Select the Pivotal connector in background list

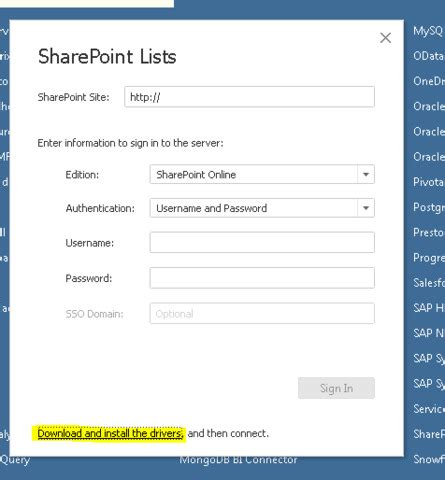click(429, 182)
